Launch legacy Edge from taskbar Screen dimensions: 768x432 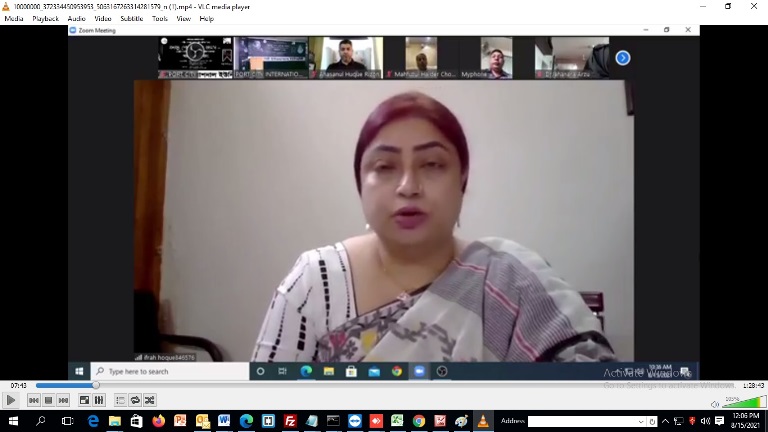pyautogui.click(x=93, y=421)
